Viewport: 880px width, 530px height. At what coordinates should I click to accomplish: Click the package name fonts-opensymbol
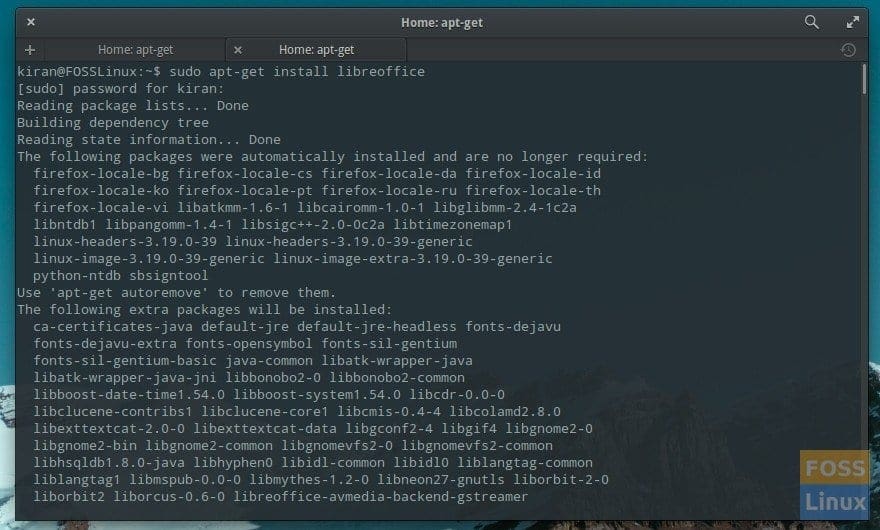pos(249,344)
